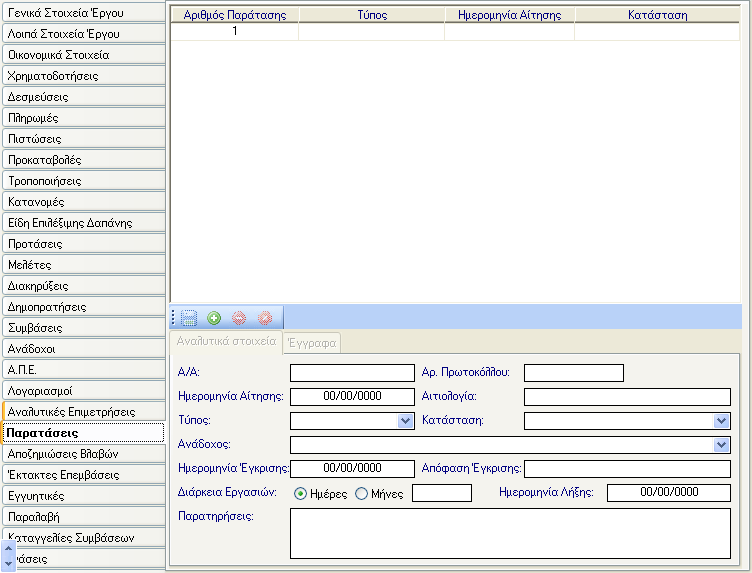Open Αποζημιώσεις Βλαβών section
Image resolution: width=752 pixels, height=573 pixels.
coord(84,454)
